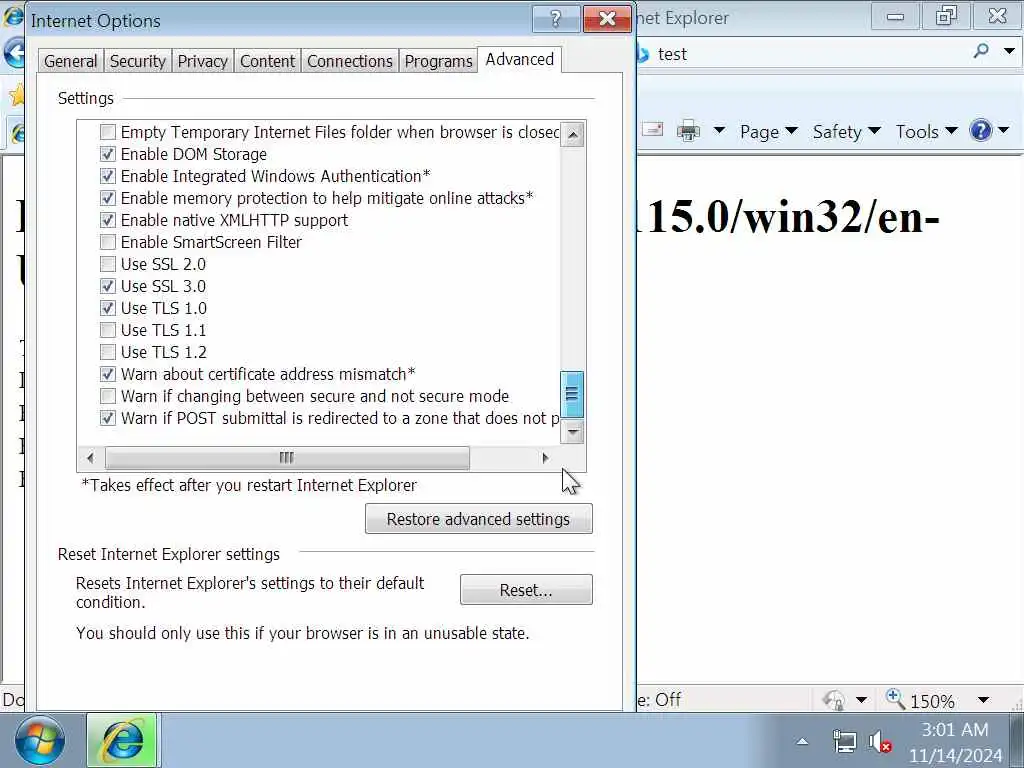This screenshot has width=1024, height=768.
Task: Uncheck Use TLS 1.0
Action: coord(108,308)
